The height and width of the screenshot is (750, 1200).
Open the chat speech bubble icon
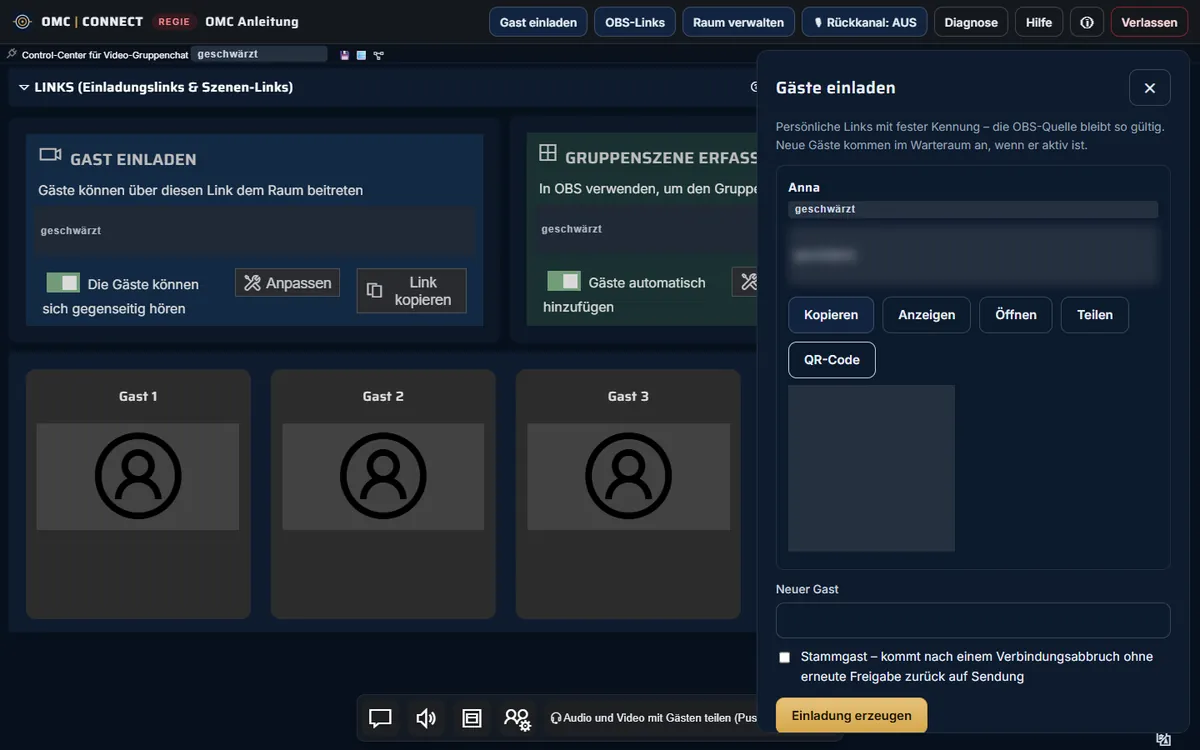point(380,718)
